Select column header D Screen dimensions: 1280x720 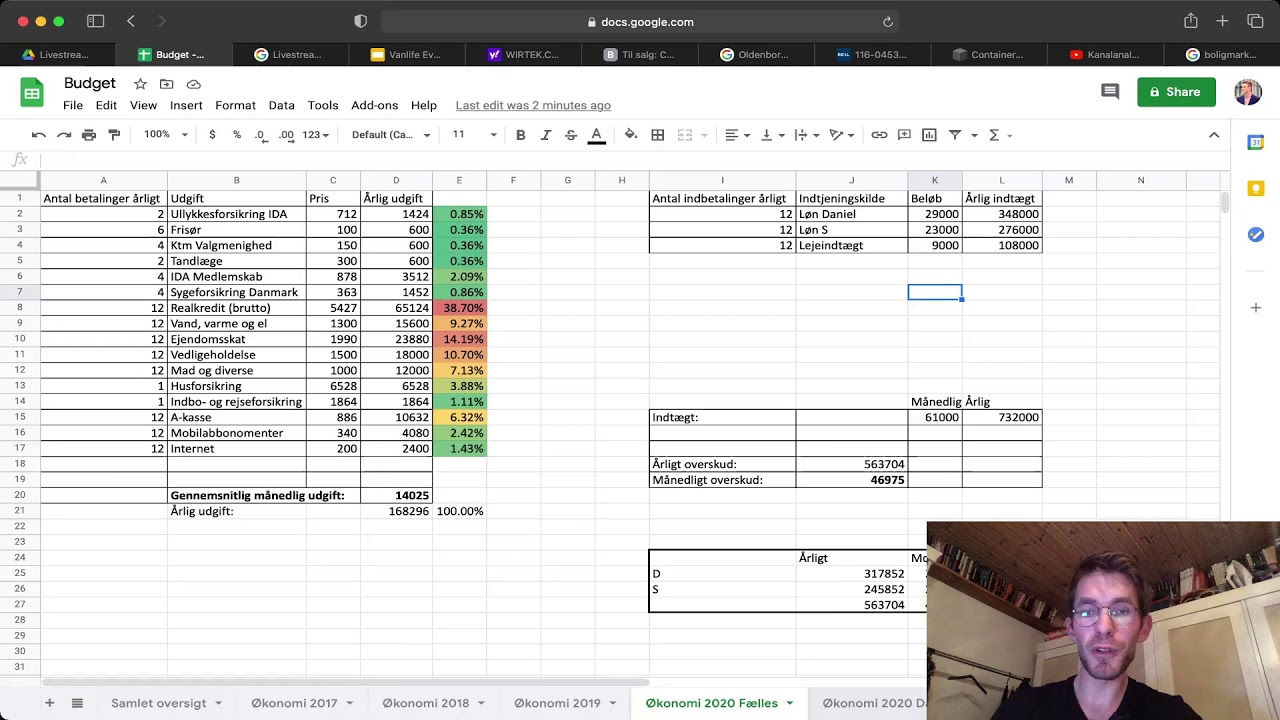pos(396,180)
